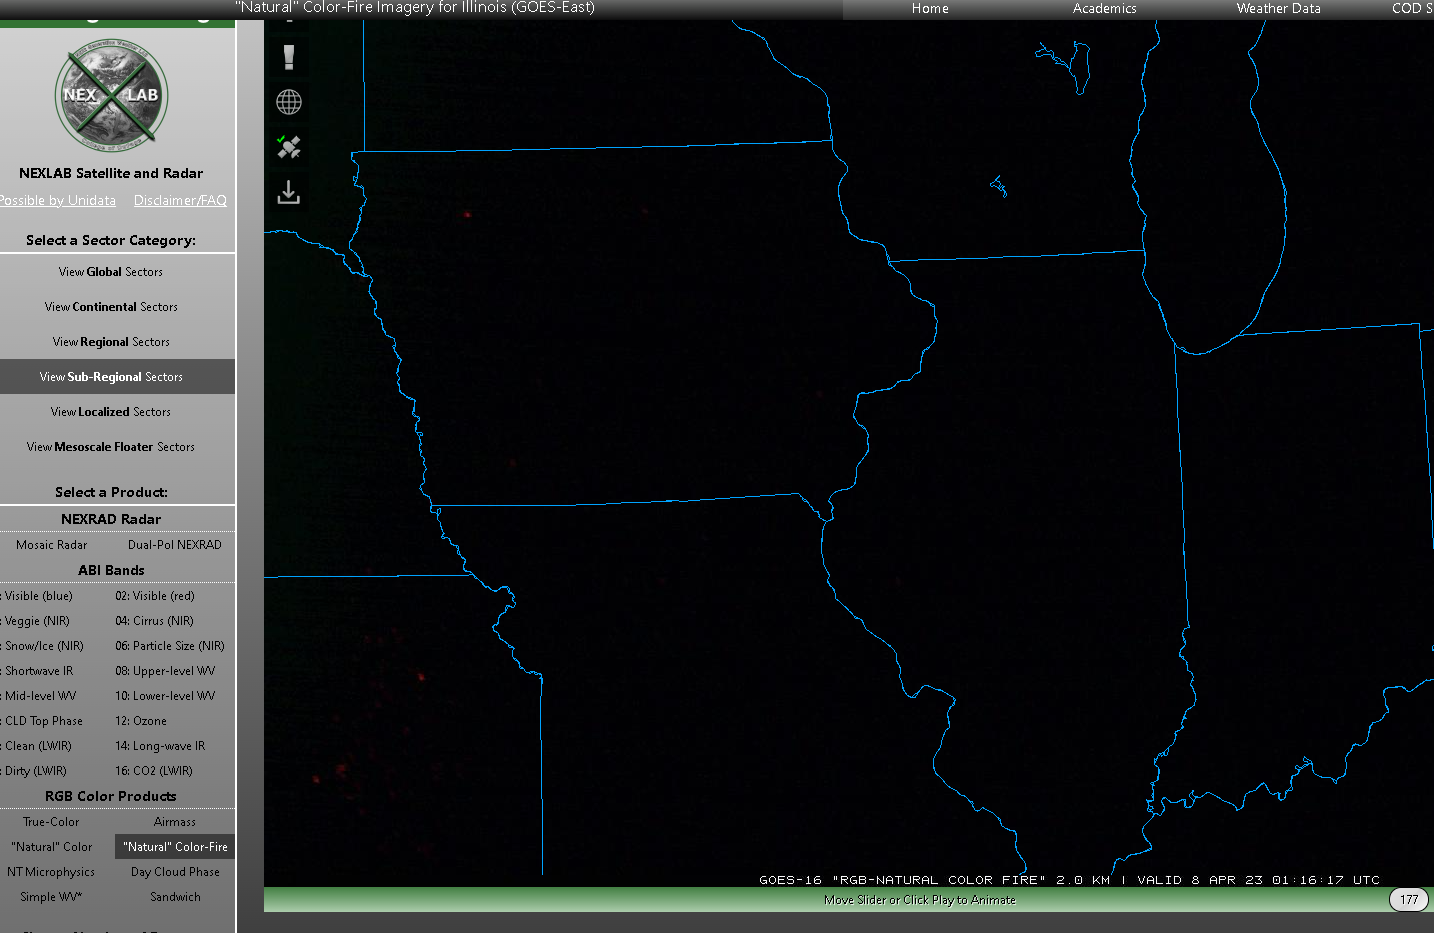Click the GOES-16 timestamp caption text
The height and width of the screenshot is (933, 1434).
pos(1069,880)
